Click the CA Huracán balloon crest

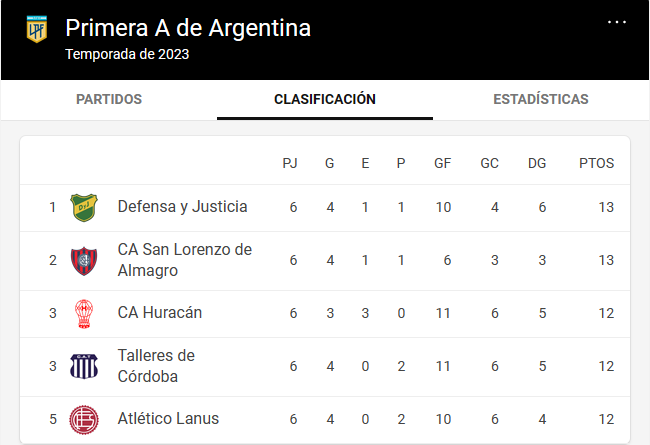[84, 314]
